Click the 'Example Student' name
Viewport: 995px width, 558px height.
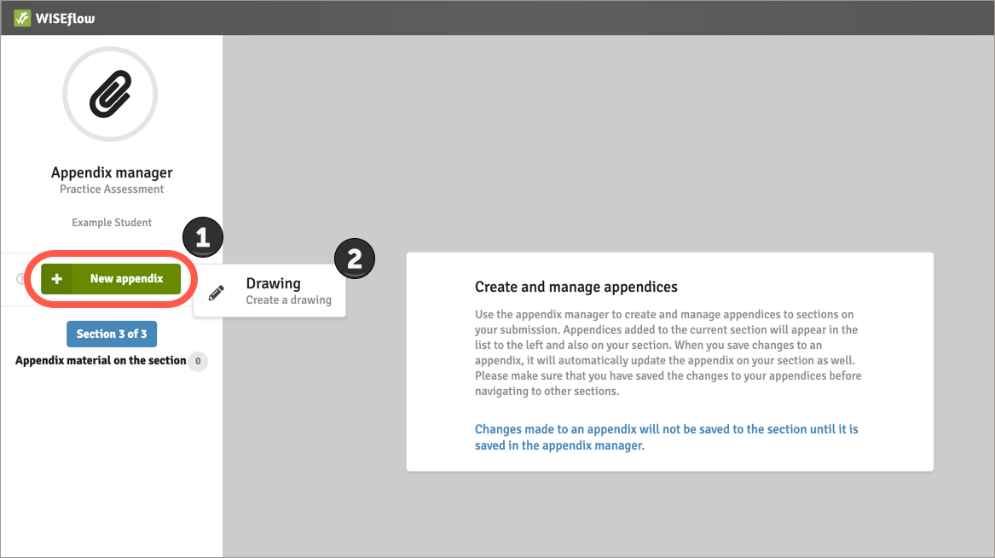pos(111,222)
